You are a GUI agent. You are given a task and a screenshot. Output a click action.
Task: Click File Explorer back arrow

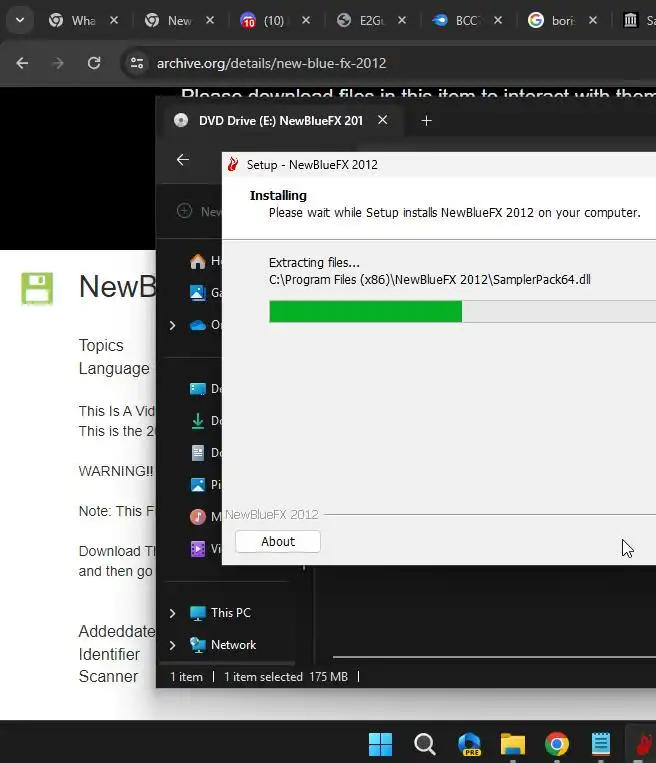pos(183,160)
